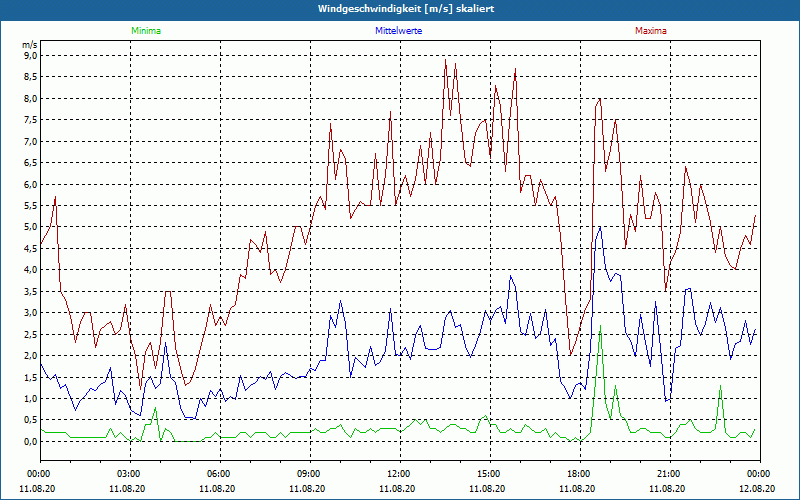Viewport: 800px width, 500px height.
Task: Click the 11.08.20 date under 12:00
Action: 397,488
